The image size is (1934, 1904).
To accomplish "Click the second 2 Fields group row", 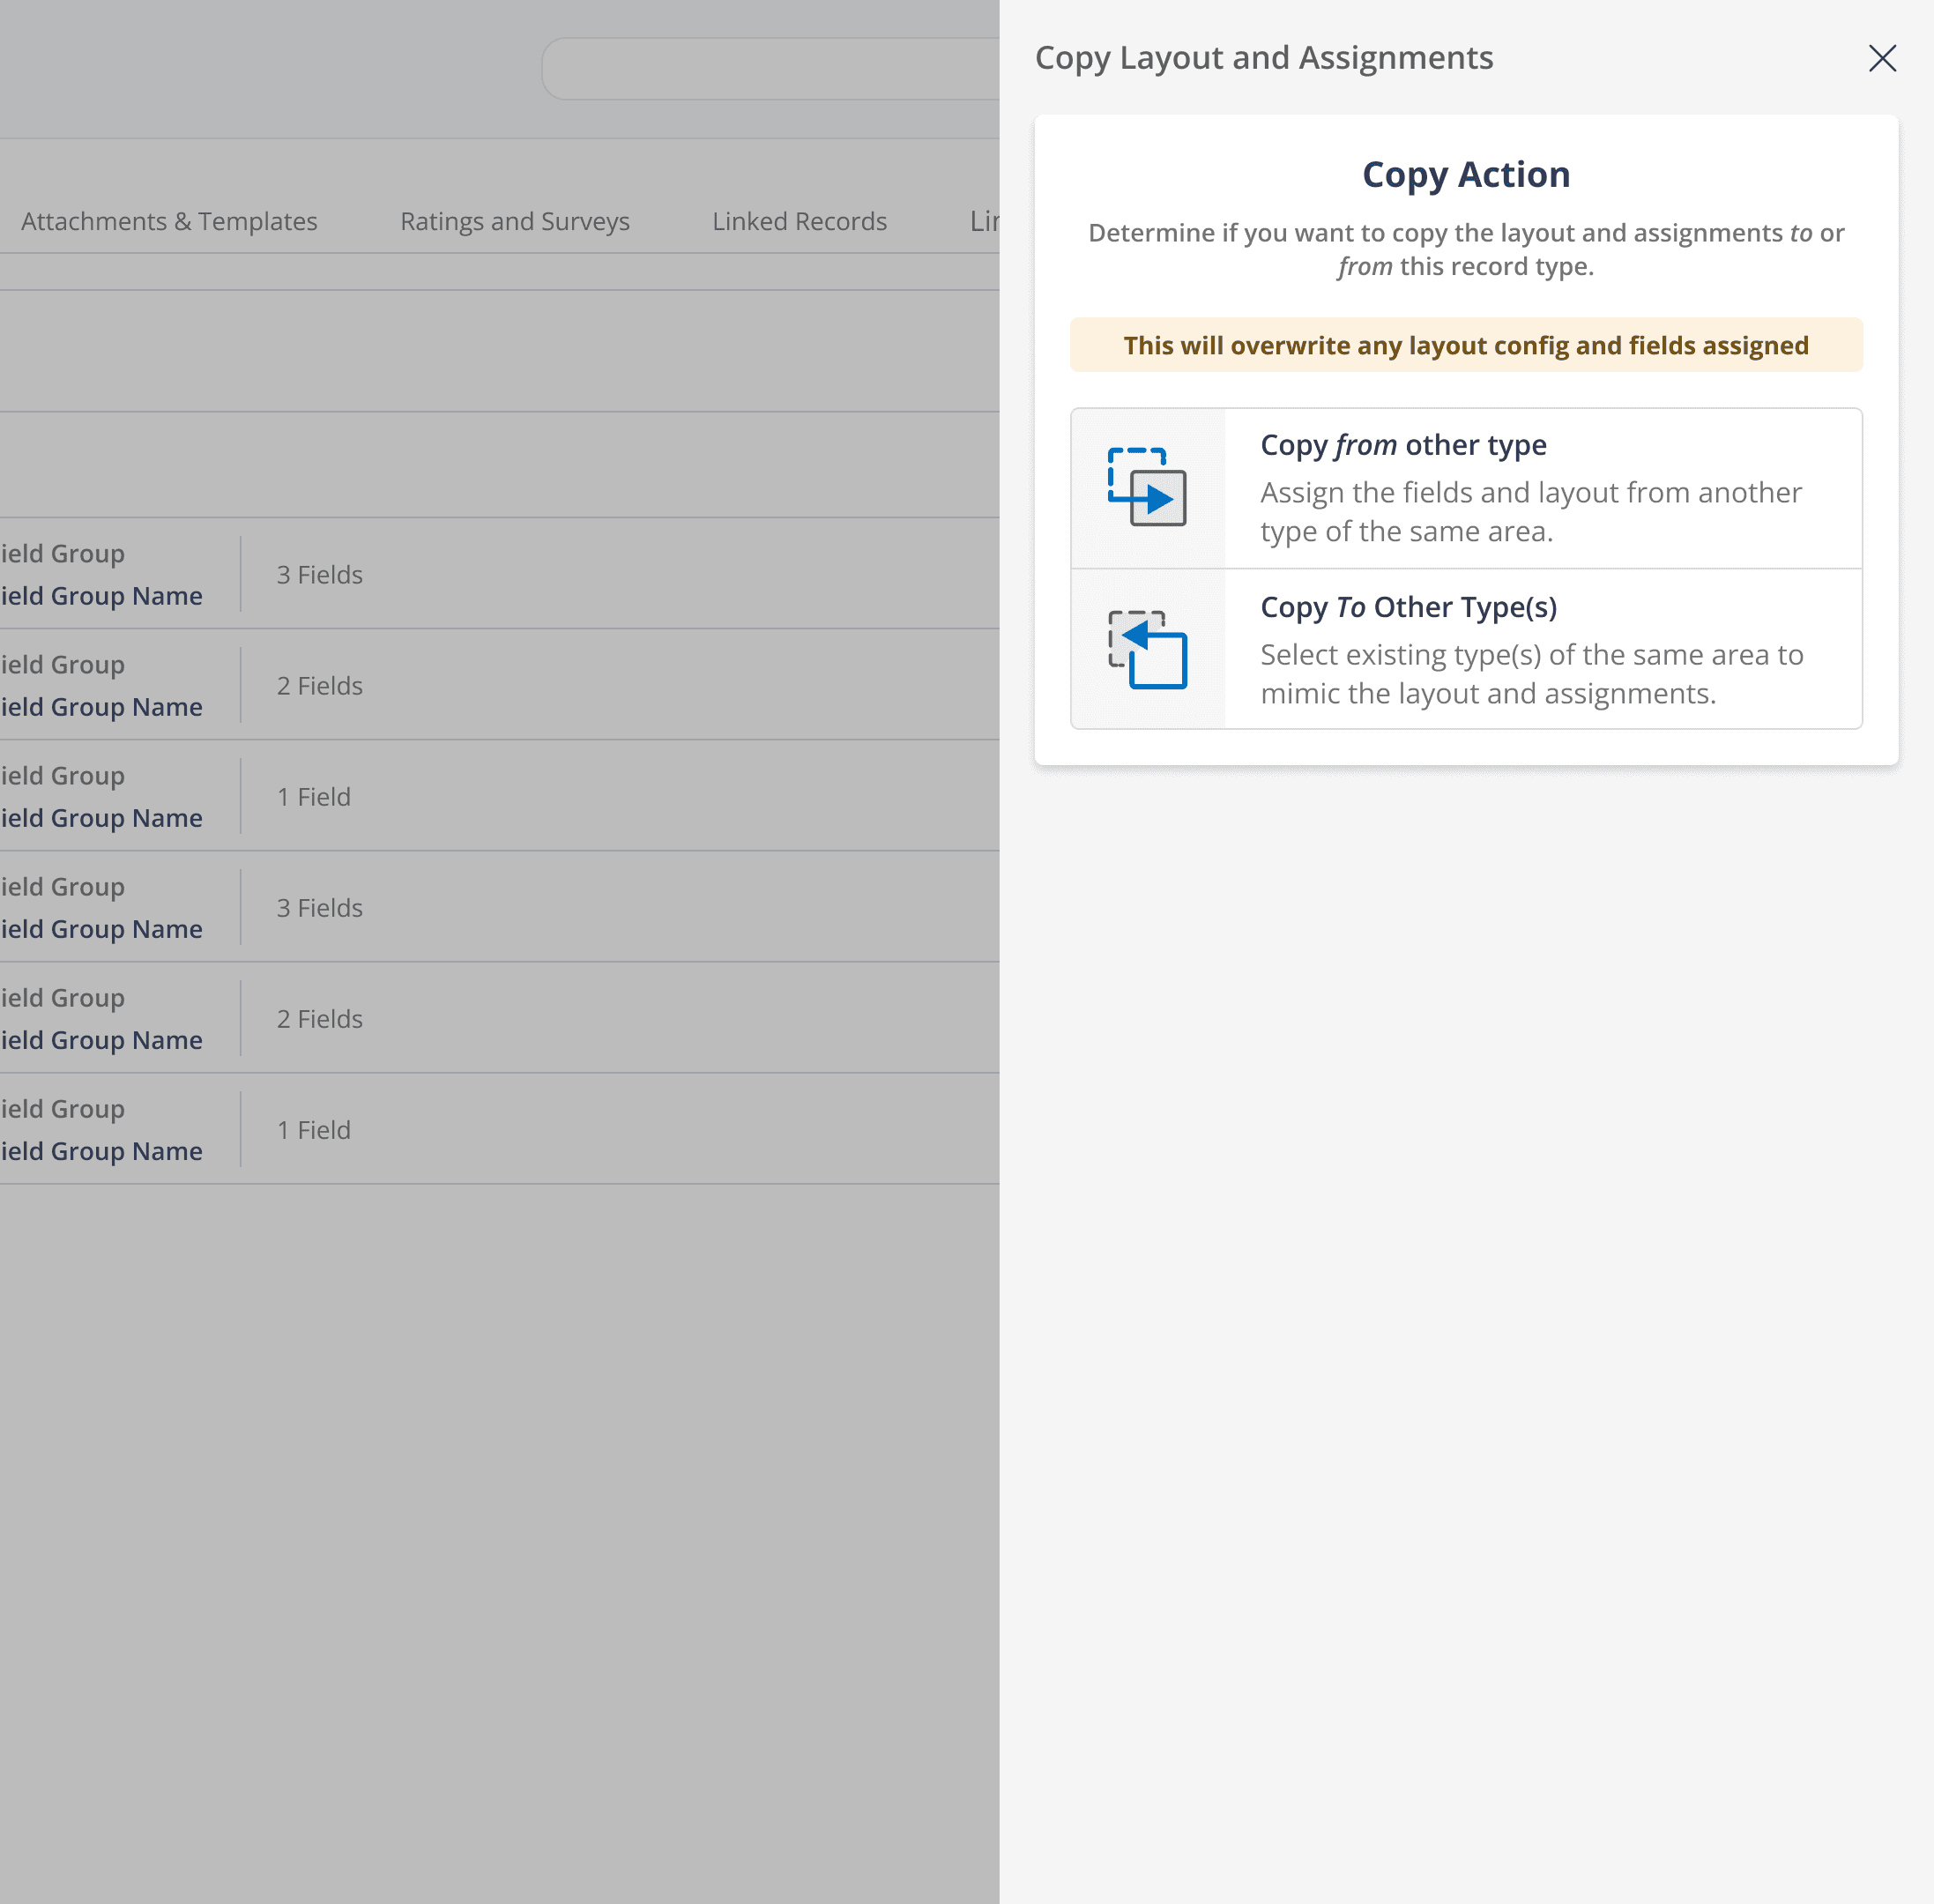I will pyautogui.click(x=319, y=1019).
